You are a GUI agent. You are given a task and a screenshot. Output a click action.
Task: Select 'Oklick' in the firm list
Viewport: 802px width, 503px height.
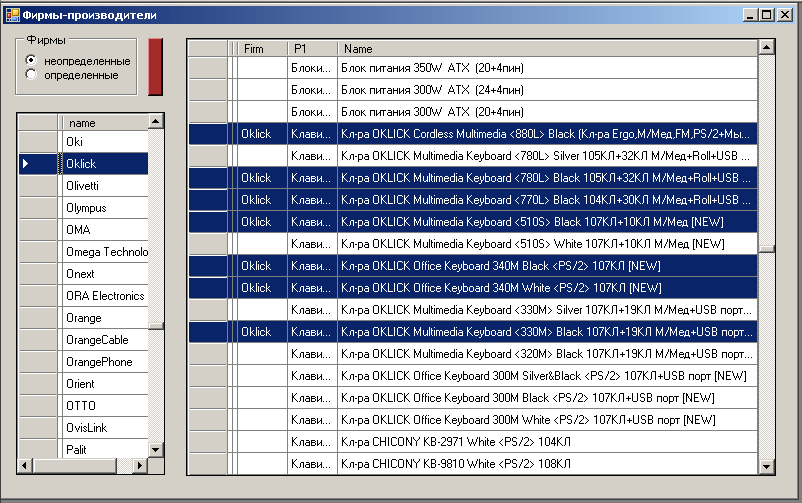103,164
